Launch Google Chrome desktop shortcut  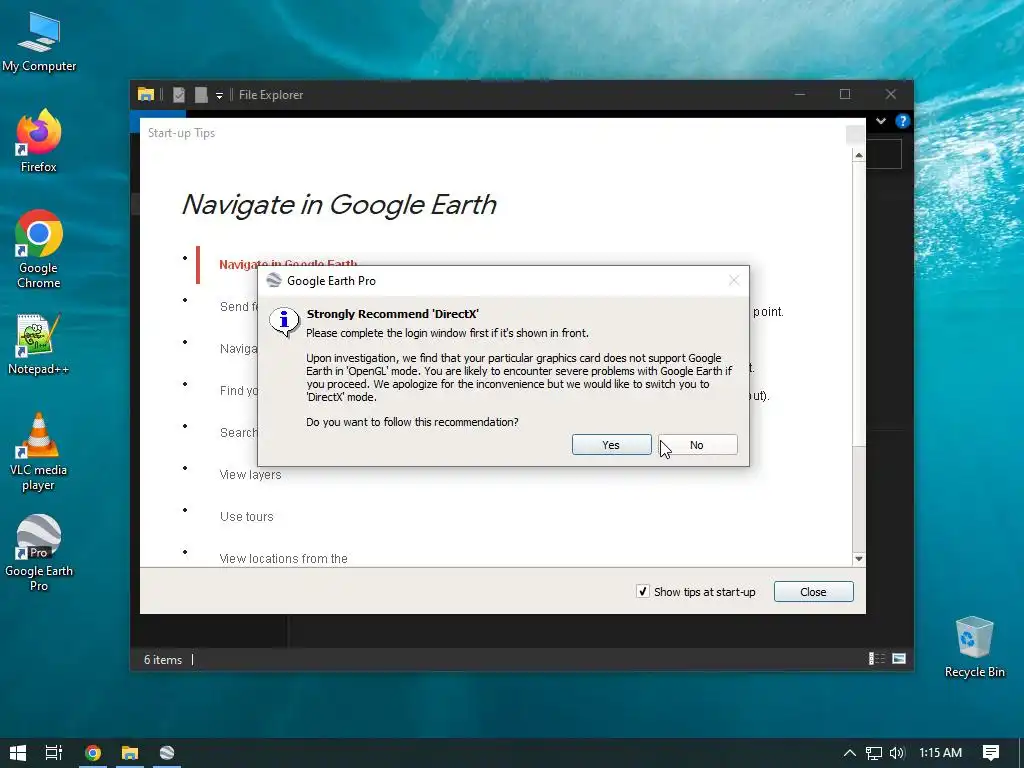pos(39,249)
